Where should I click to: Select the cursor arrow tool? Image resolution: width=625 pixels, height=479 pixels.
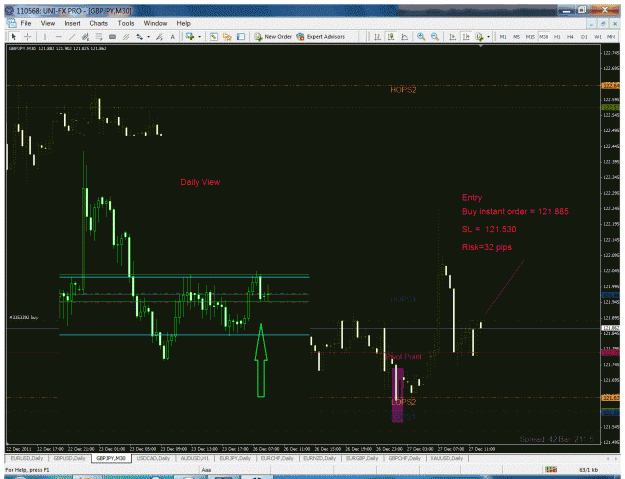(14, 37)
